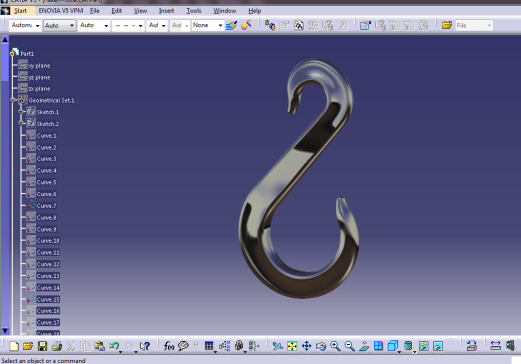
Task: Open the File dropdown on the toolbar
Action: pos(474,25)
